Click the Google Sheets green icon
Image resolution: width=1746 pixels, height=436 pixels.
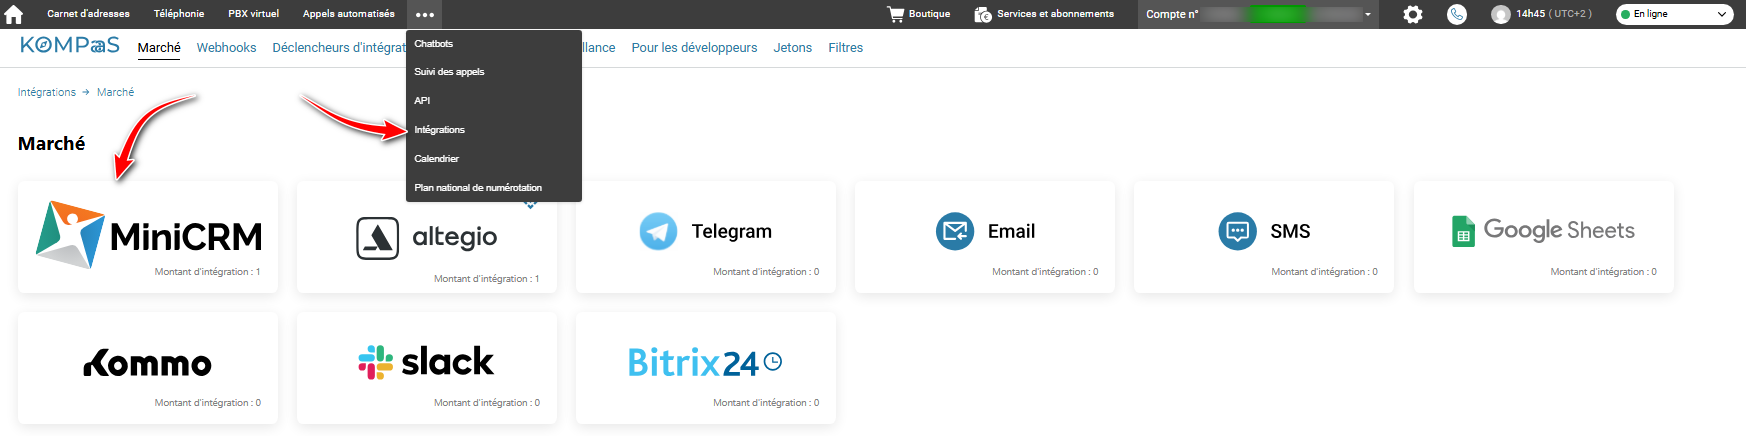pyautogui.click(x=1463, y=231)
